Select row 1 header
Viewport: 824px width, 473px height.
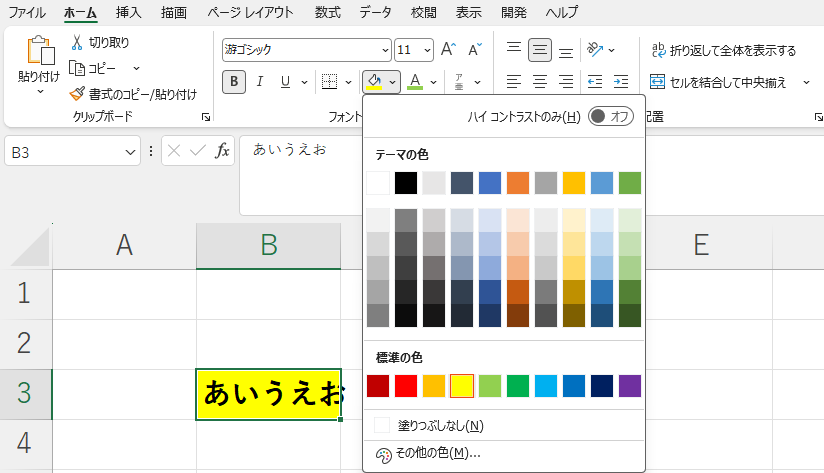click(25, 294)
